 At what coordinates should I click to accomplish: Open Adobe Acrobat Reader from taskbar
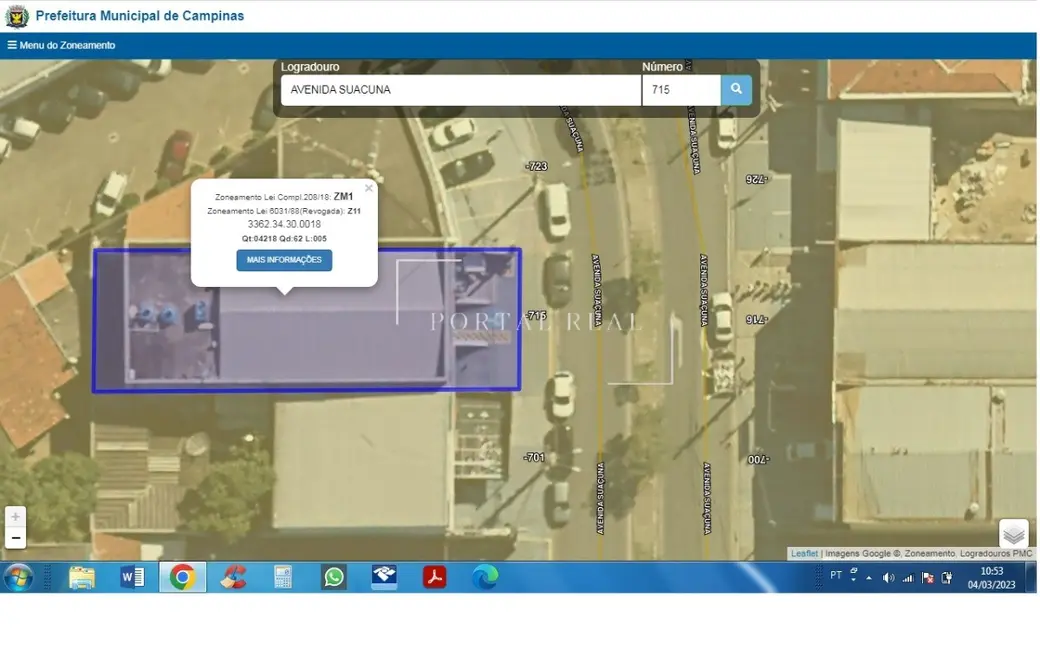(434, 577)
